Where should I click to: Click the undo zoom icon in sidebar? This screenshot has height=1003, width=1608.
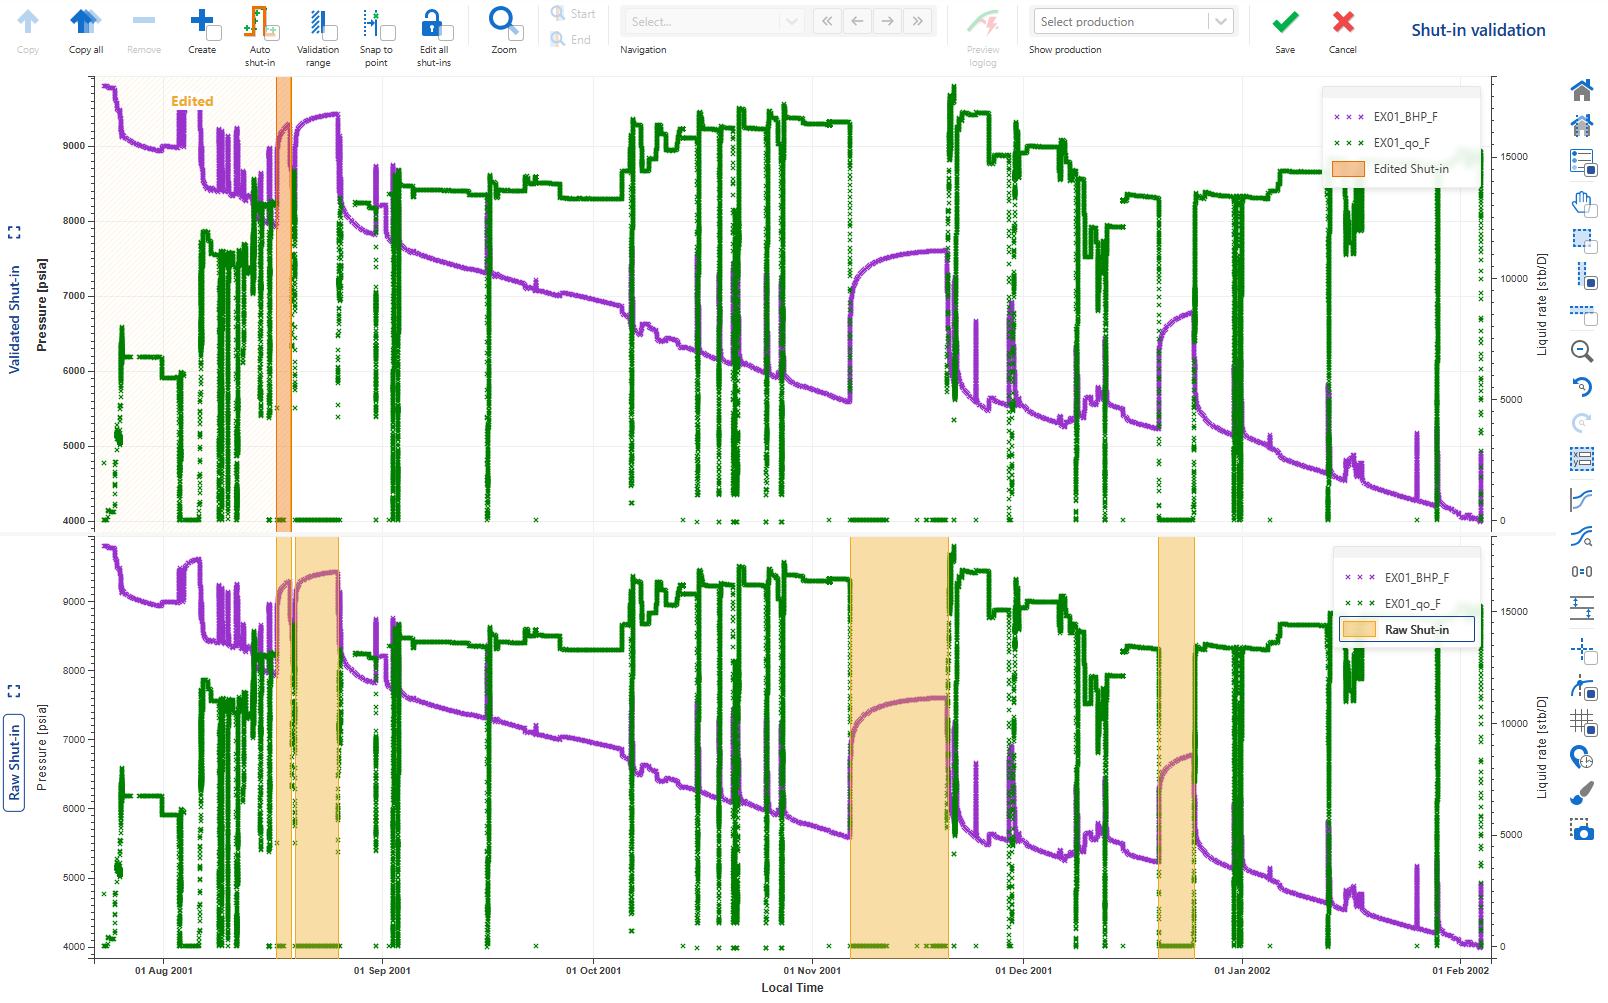point(1581,387)
